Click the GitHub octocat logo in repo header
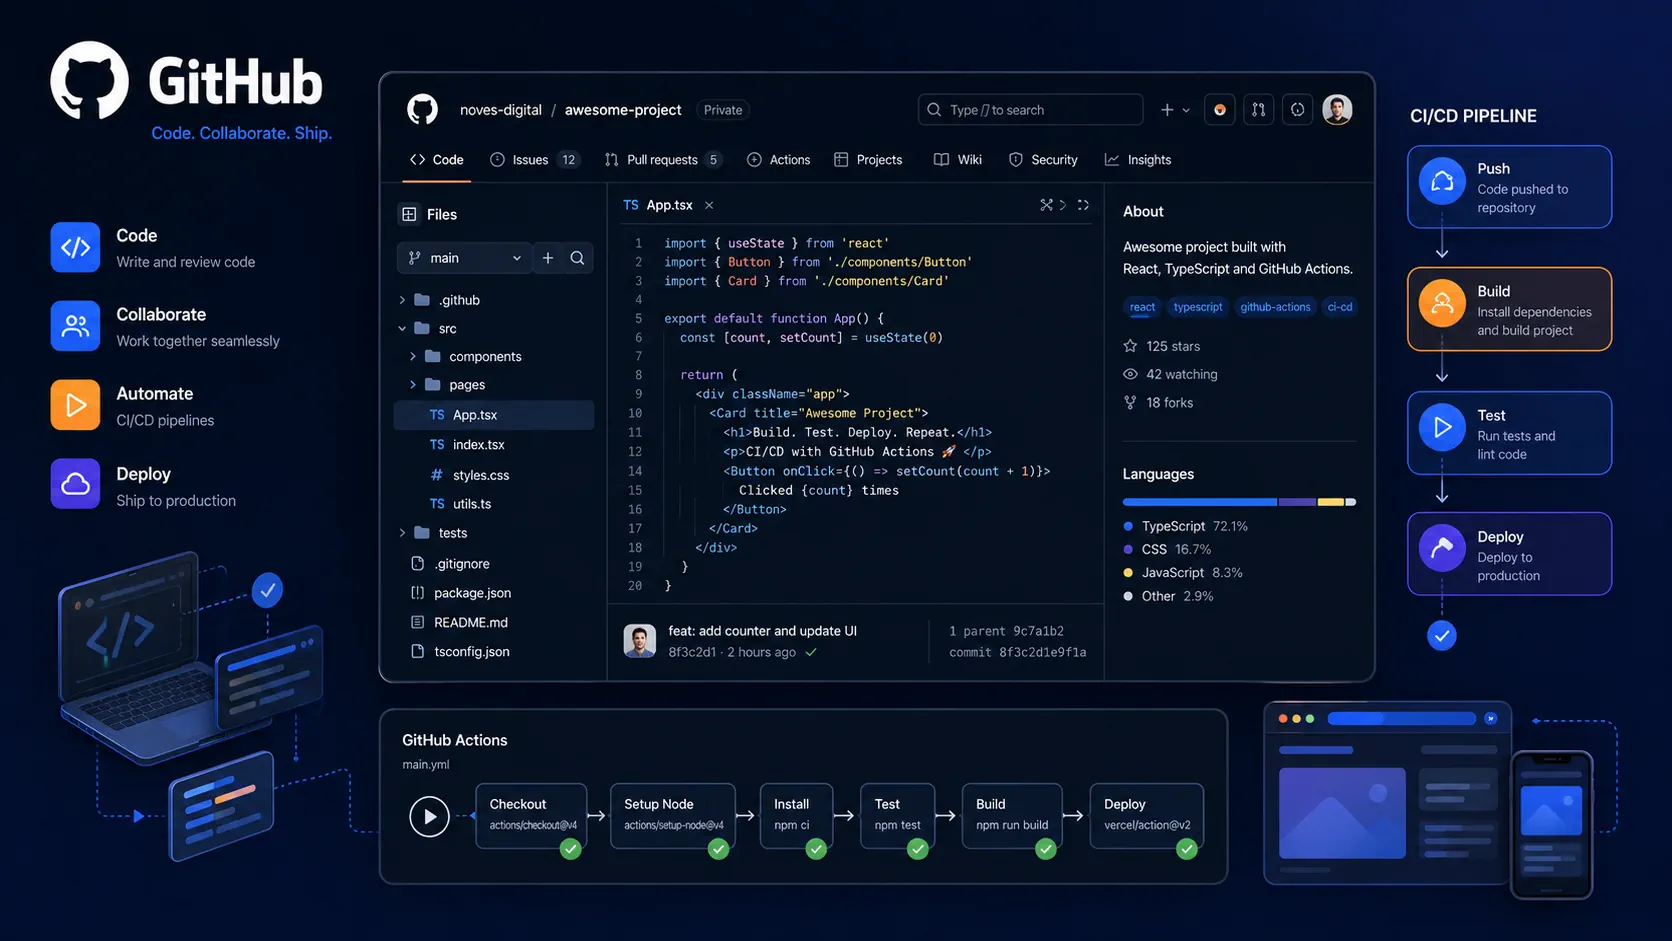Image resolution: width=1672 pixels, height=941 pixels. [422, 109]
